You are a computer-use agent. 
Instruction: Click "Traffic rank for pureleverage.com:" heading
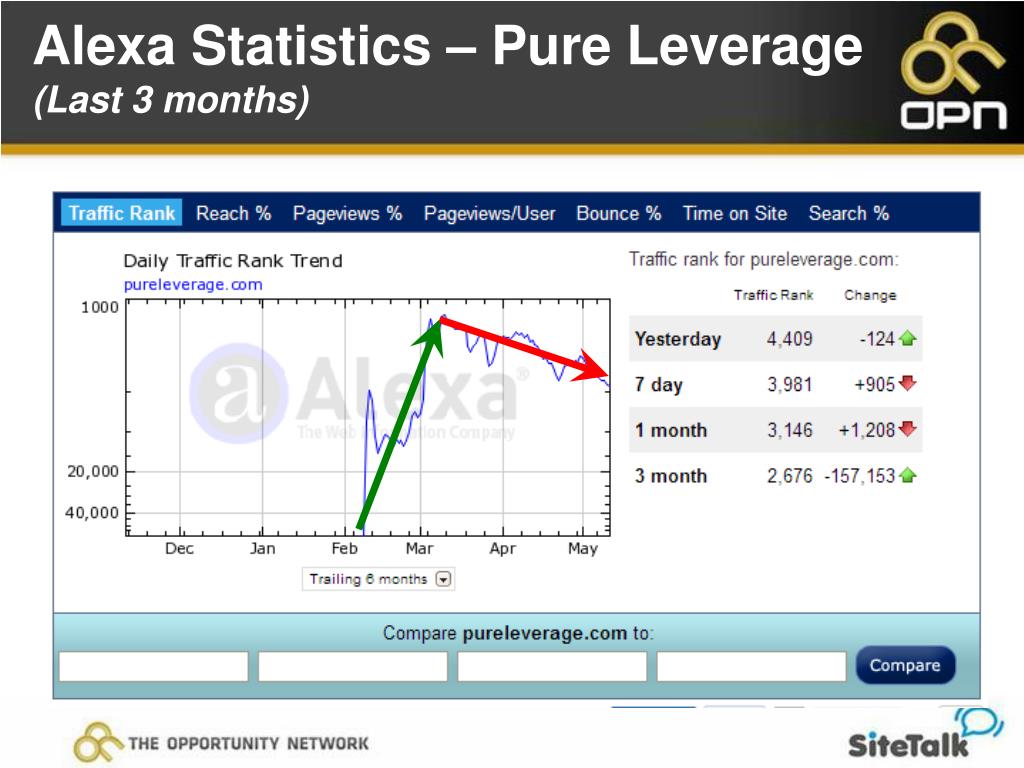(764, 260)
